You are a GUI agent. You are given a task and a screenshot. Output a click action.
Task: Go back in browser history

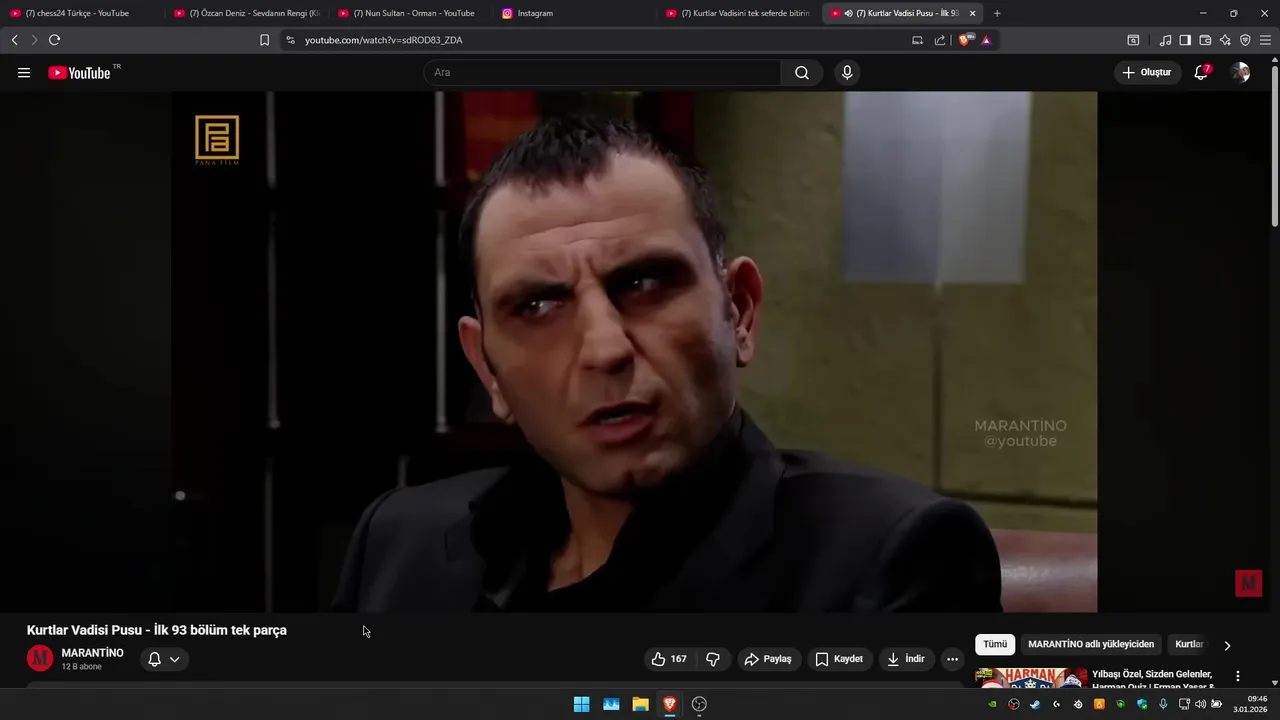pos(14,40)
